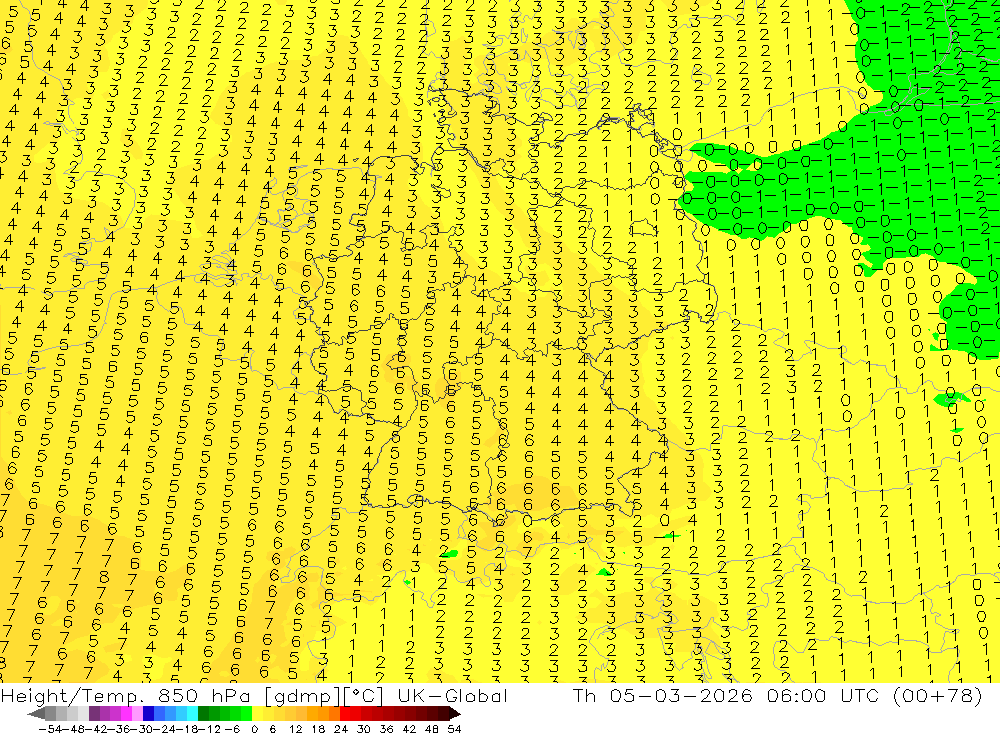The height and width of the screenshot is (733, 1000).
Task: Click the left arrow end of color scale
Action: pos(36,714)
